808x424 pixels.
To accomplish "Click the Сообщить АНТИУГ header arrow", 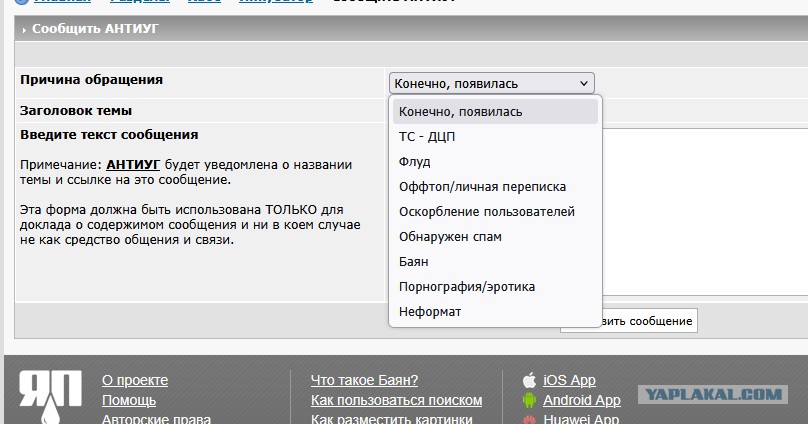I will pos(24,30).
